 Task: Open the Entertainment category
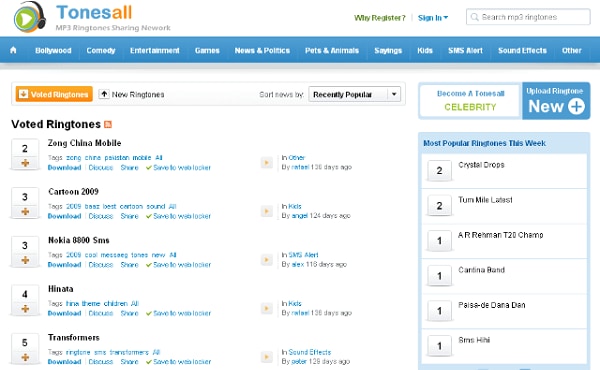(x=155, y=51)
